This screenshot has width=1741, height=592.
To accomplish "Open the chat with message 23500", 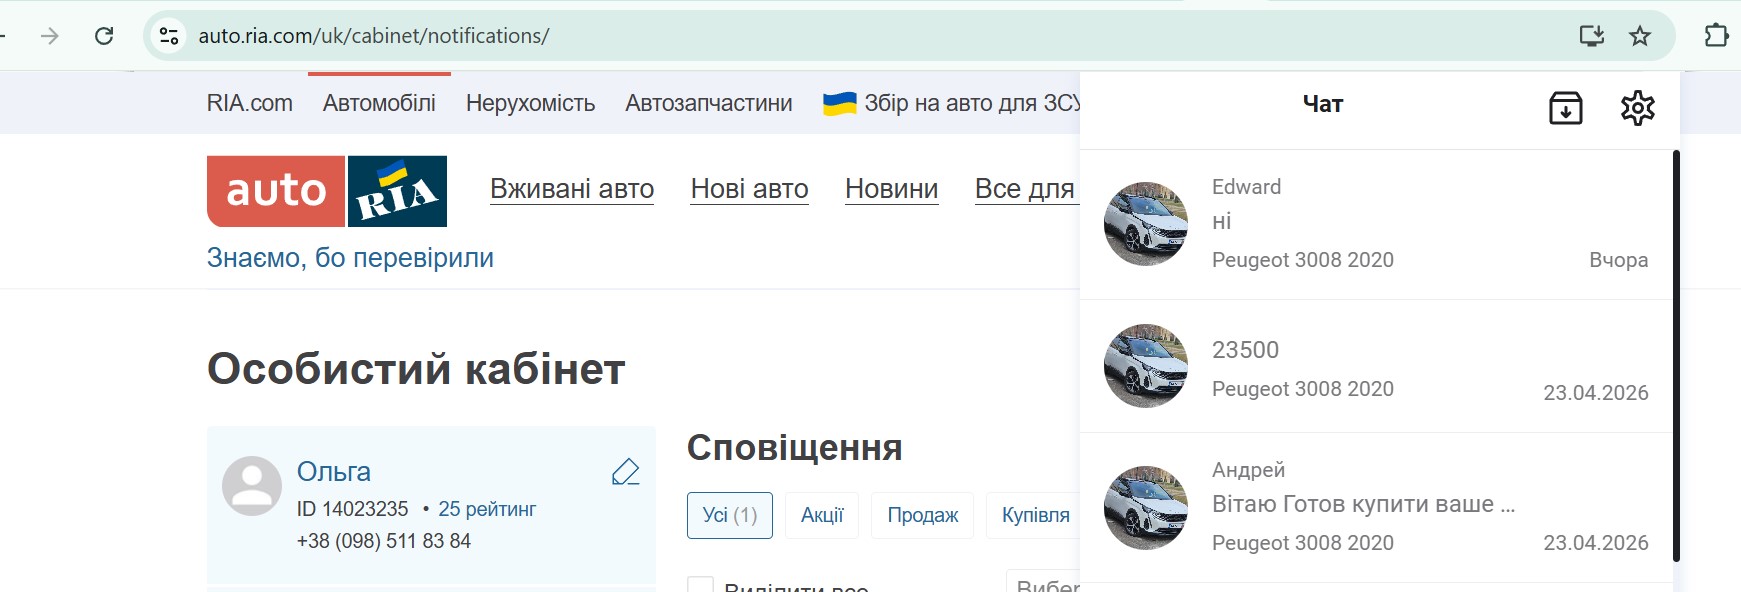I will click(x=1376, y=366).
